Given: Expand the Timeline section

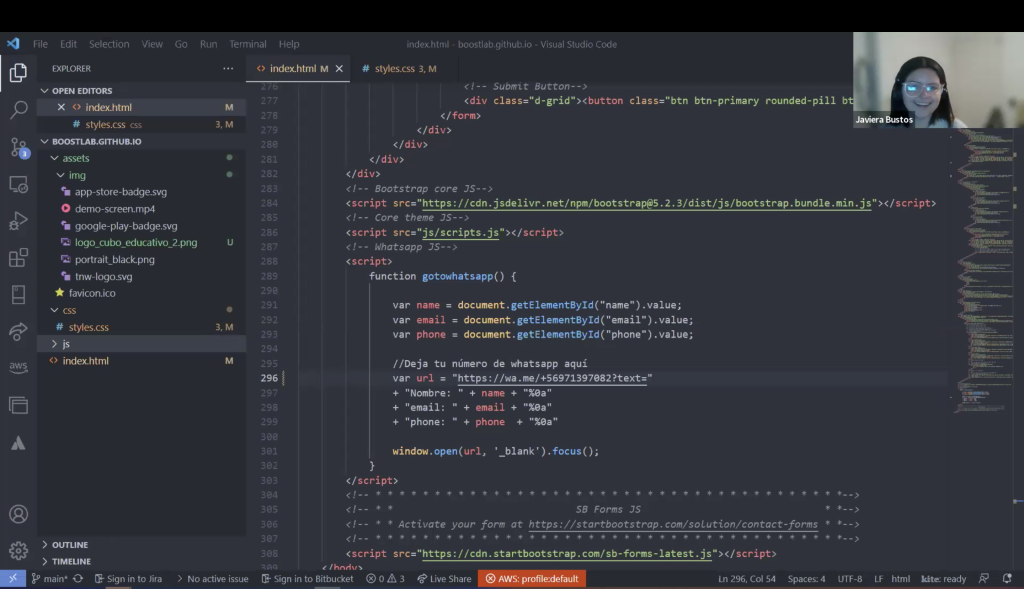Looking at the screenshot, I should click(x=141, y=562).
